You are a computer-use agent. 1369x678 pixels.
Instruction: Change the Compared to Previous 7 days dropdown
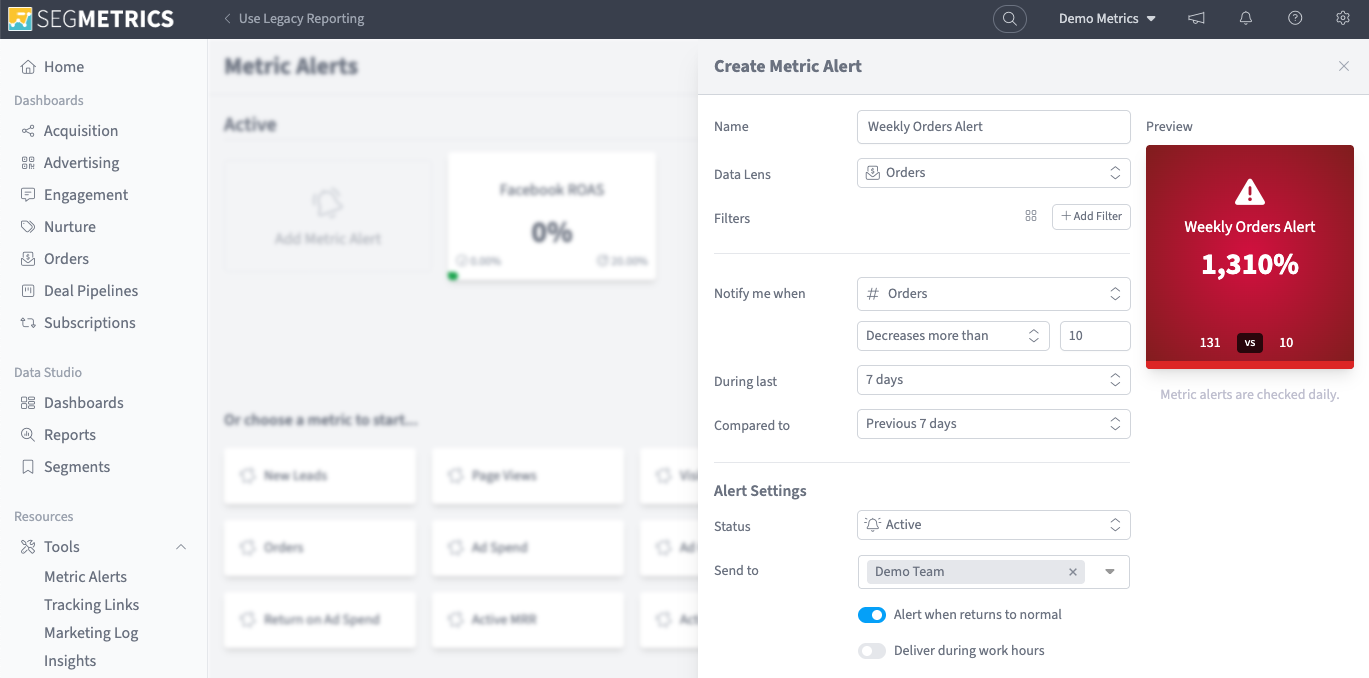click(x=992, y=423)
